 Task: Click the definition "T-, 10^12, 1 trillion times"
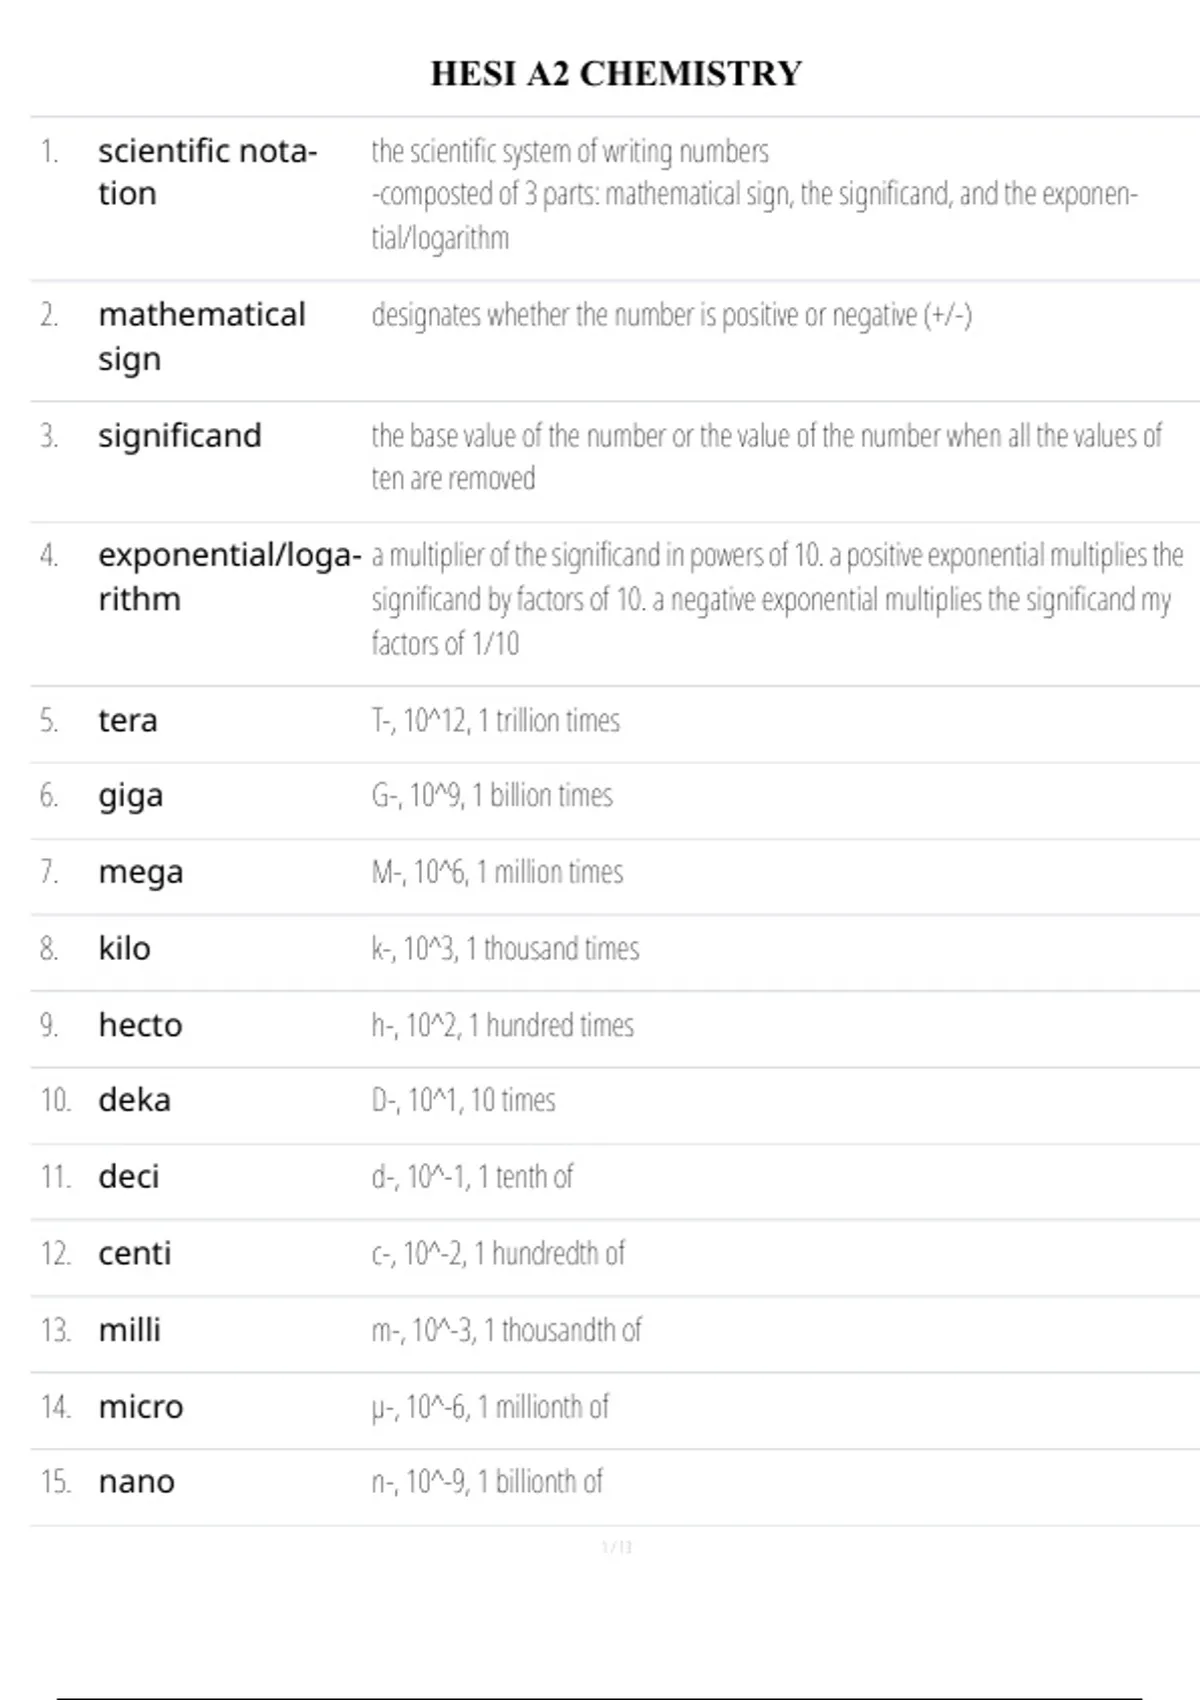point(495,721)
